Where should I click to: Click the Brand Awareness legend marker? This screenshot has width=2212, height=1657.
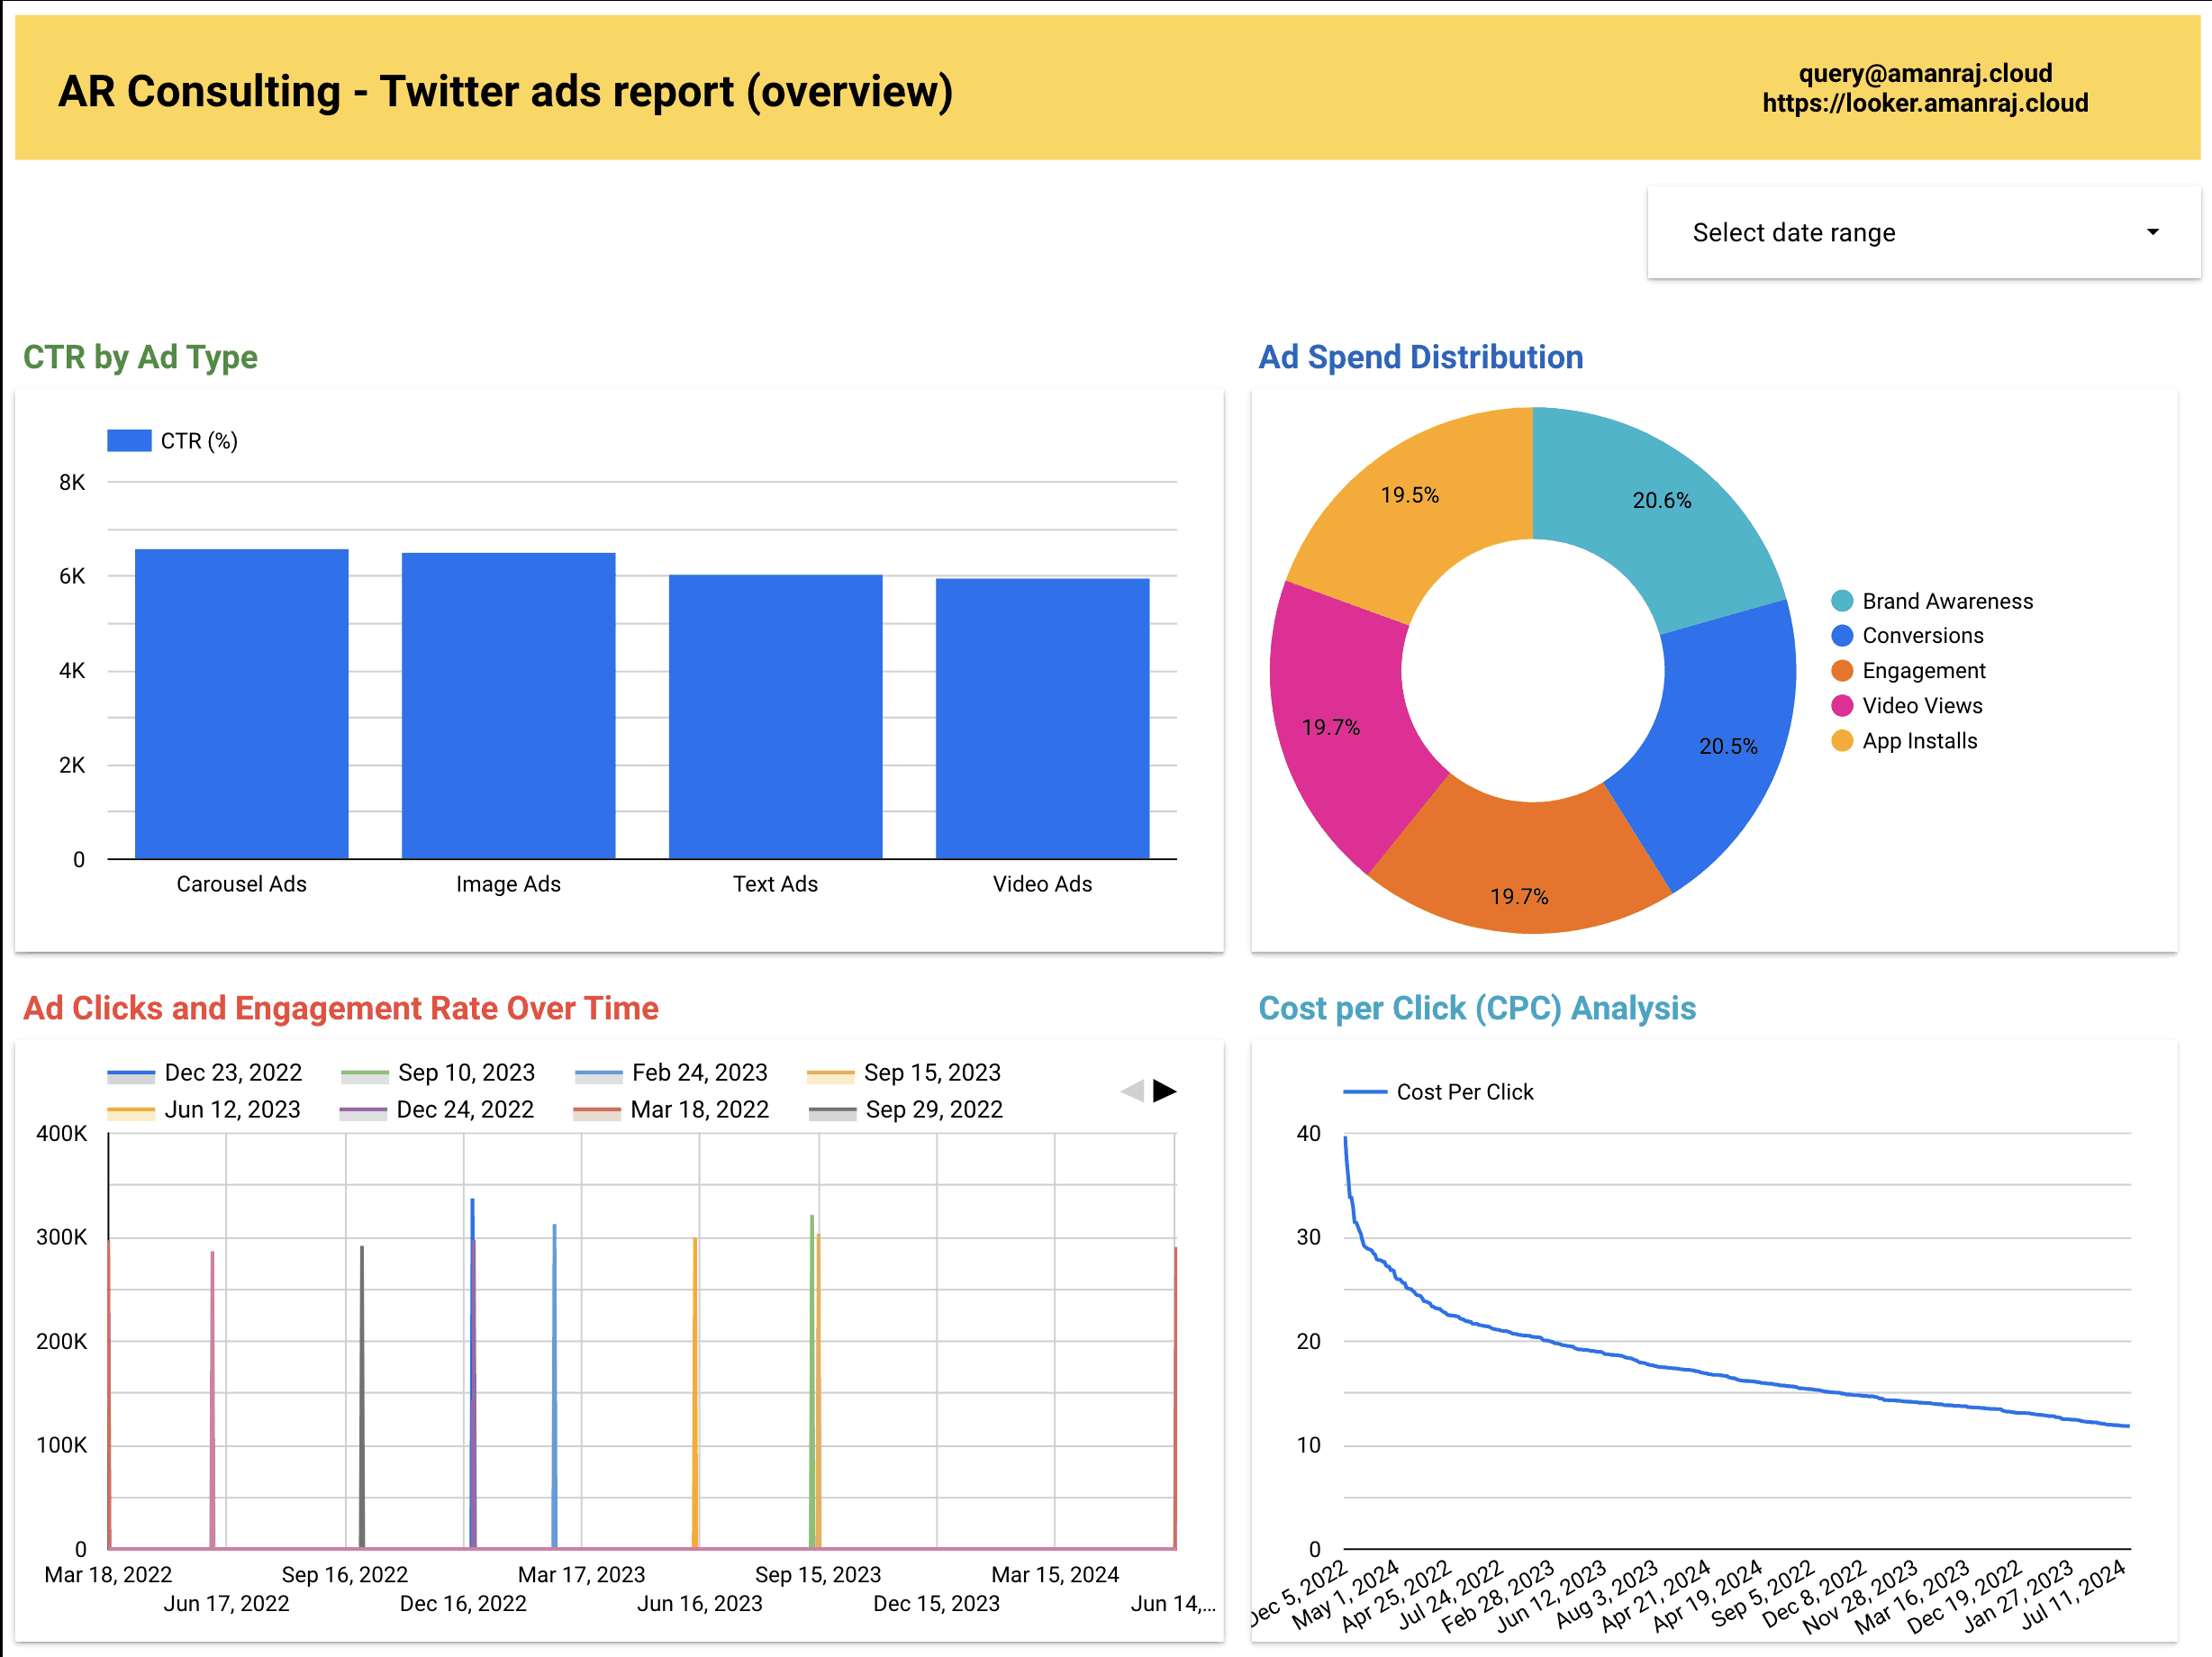click(1841, 601)
